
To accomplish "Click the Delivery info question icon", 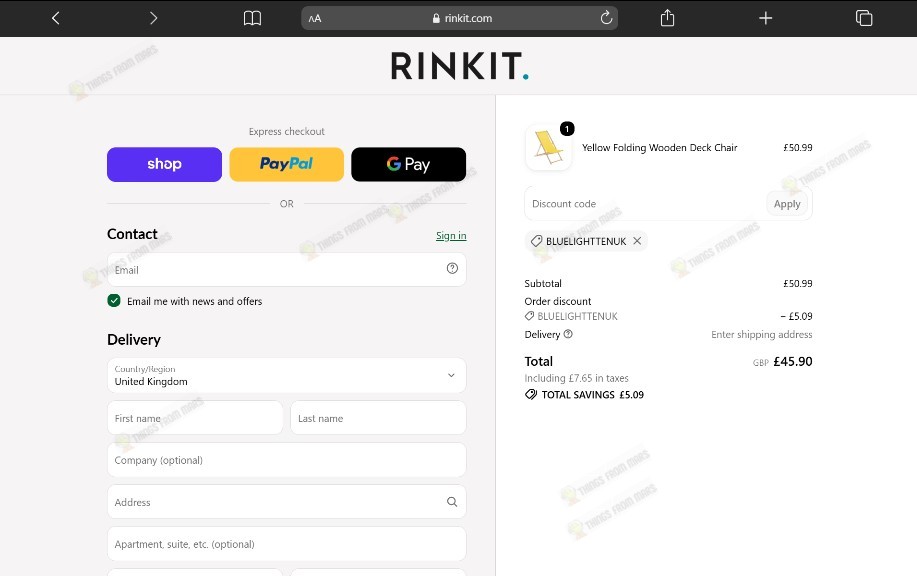I will [x=568, y=334].
